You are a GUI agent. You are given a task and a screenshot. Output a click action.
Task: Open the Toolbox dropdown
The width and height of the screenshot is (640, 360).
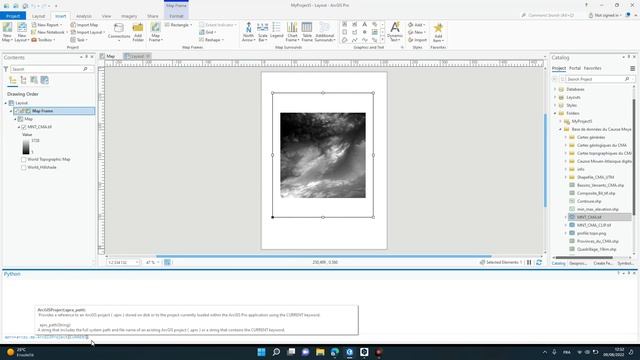click(43, 40)
